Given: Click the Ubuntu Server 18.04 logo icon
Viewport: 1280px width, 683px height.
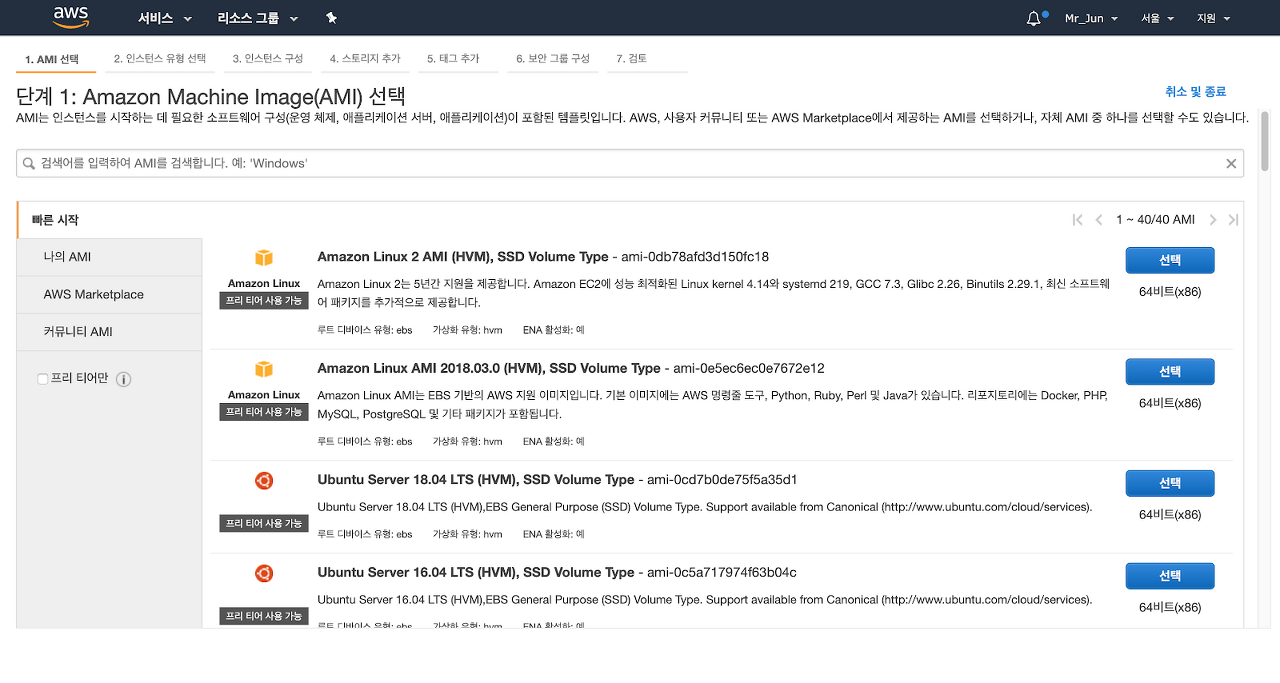Looking at the screenshot, I should (263, 480).
